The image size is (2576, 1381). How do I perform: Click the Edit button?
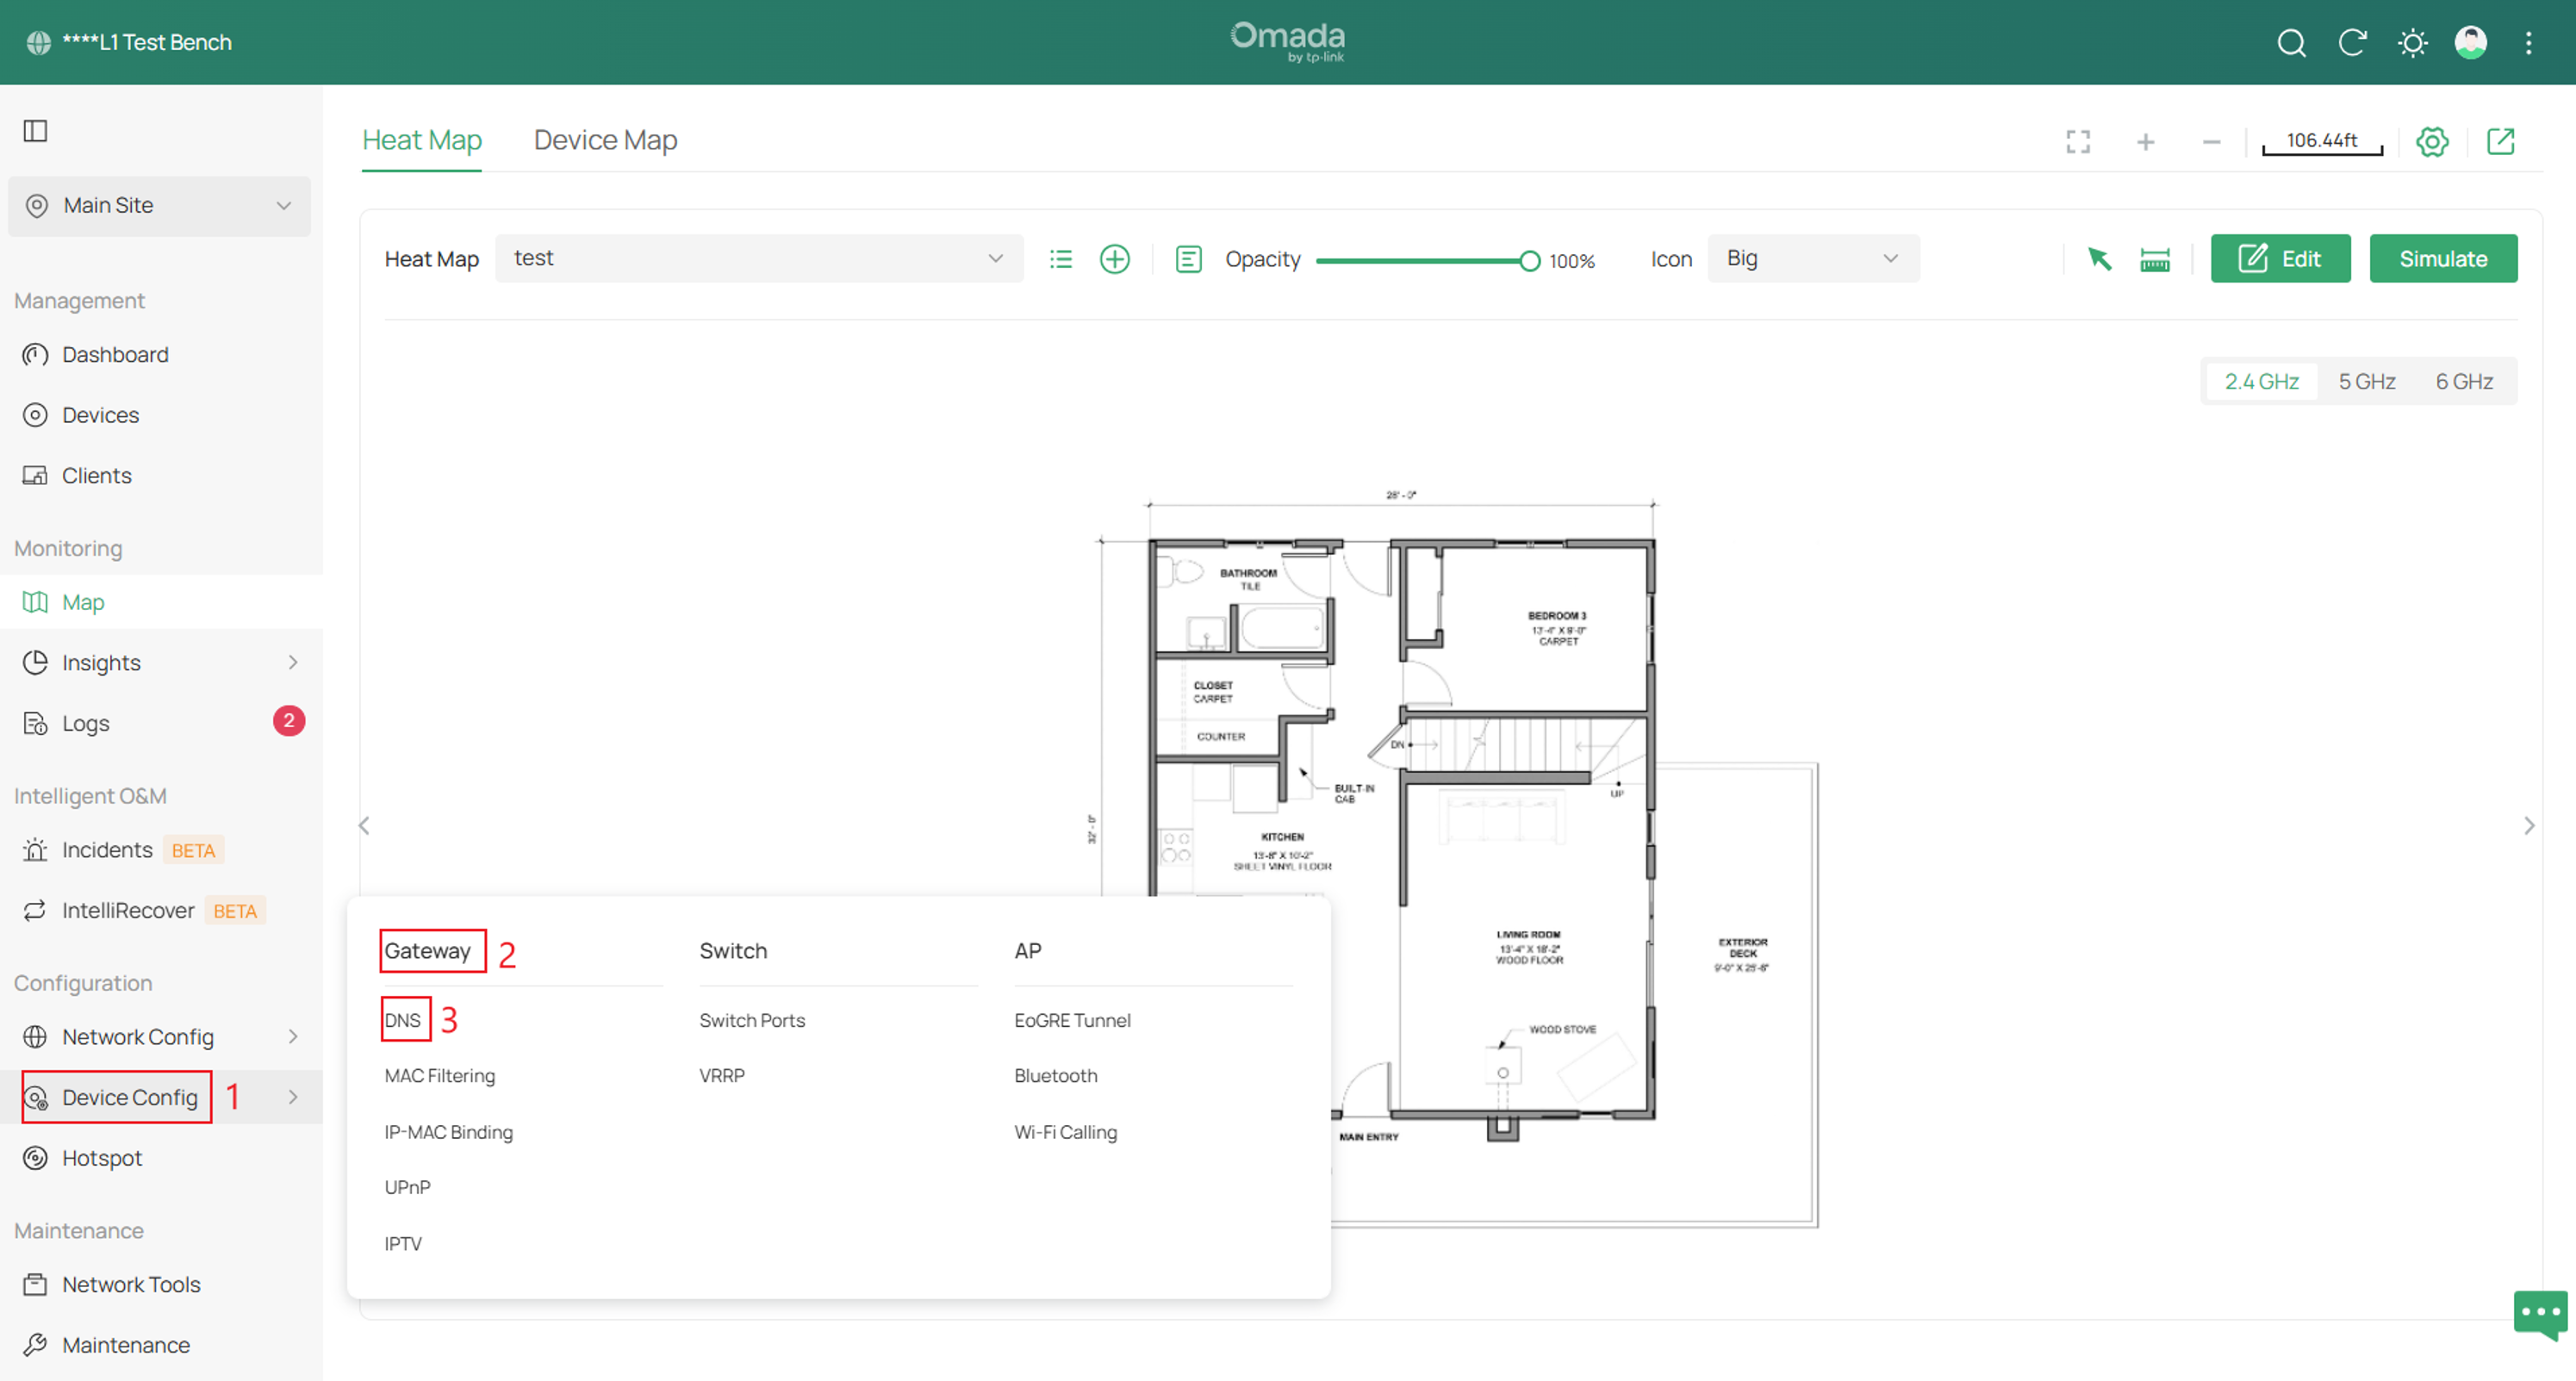click(2280, 259)
